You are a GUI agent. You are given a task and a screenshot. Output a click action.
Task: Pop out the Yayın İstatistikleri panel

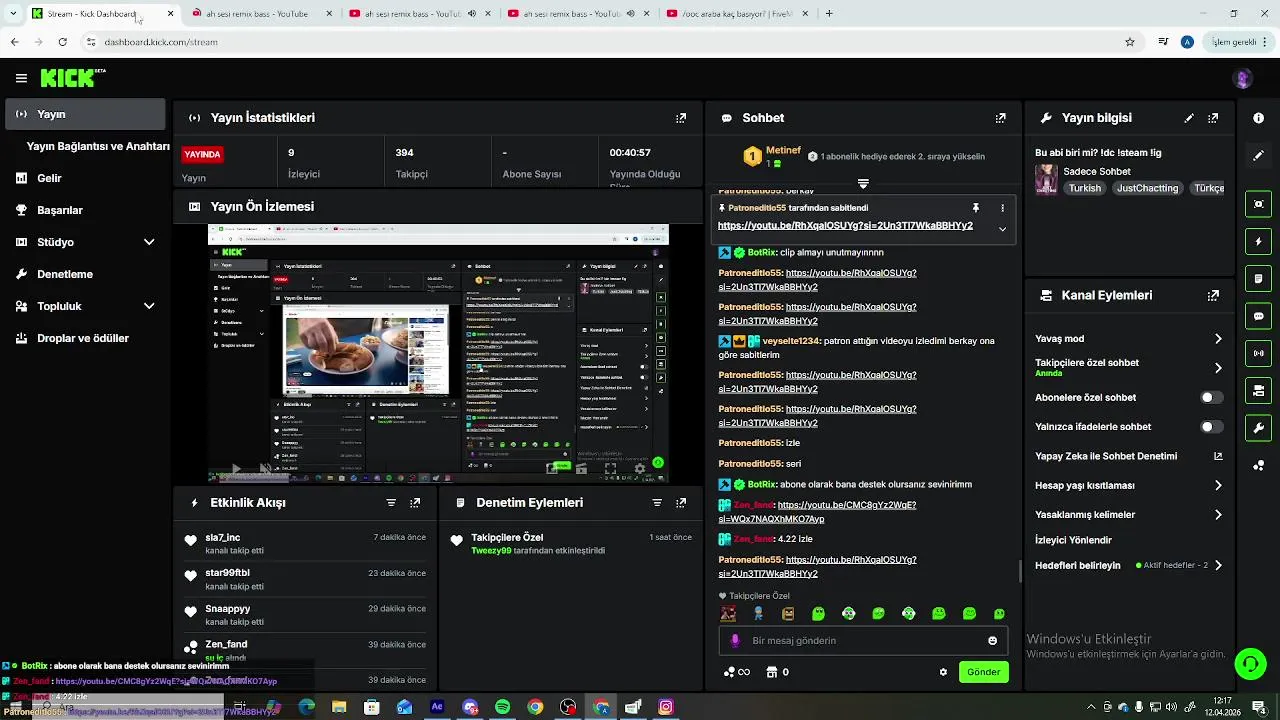681,118
